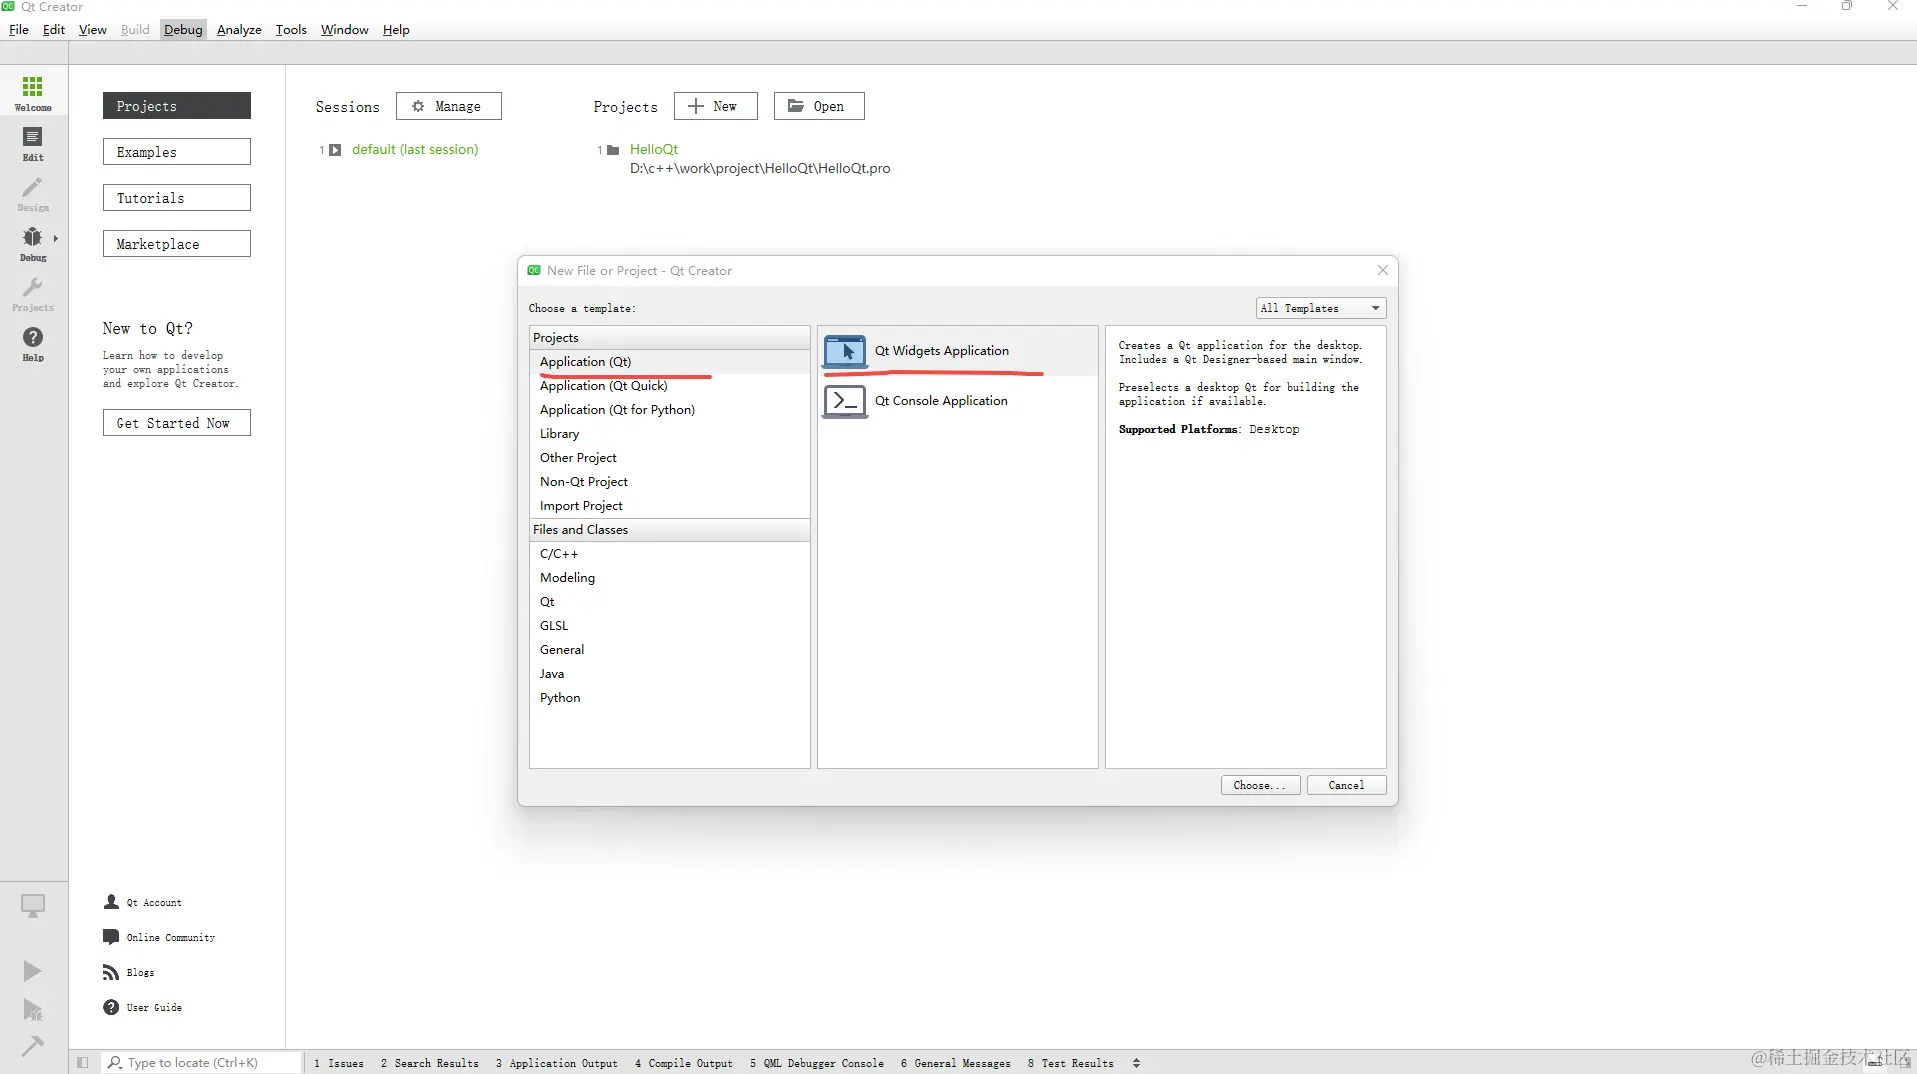Open the Analyze menu
Screen dimensions: 1917x1074
tap(239, 29)
